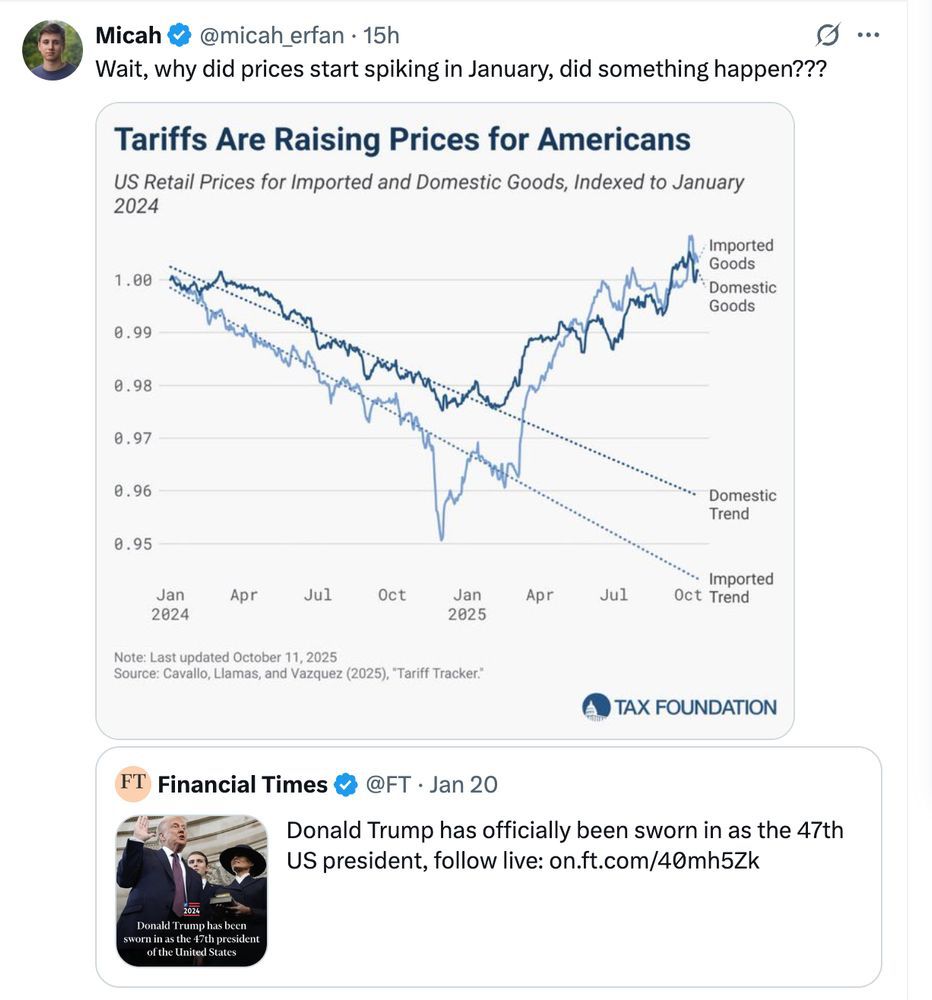Click the 15h tweet timestamp
Image resolution: width=932 pixels, height=1000 pixels.
click(x=381, y=36)
